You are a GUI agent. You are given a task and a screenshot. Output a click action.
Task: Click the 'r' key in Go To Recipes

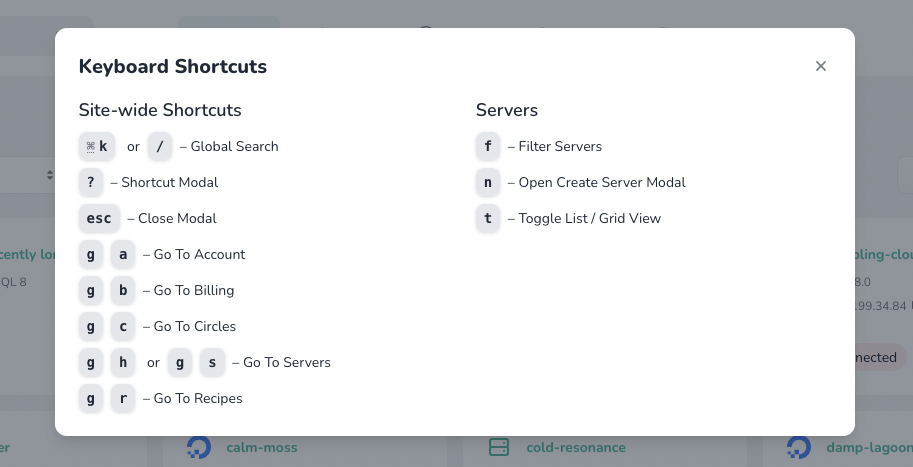(123, 398)
